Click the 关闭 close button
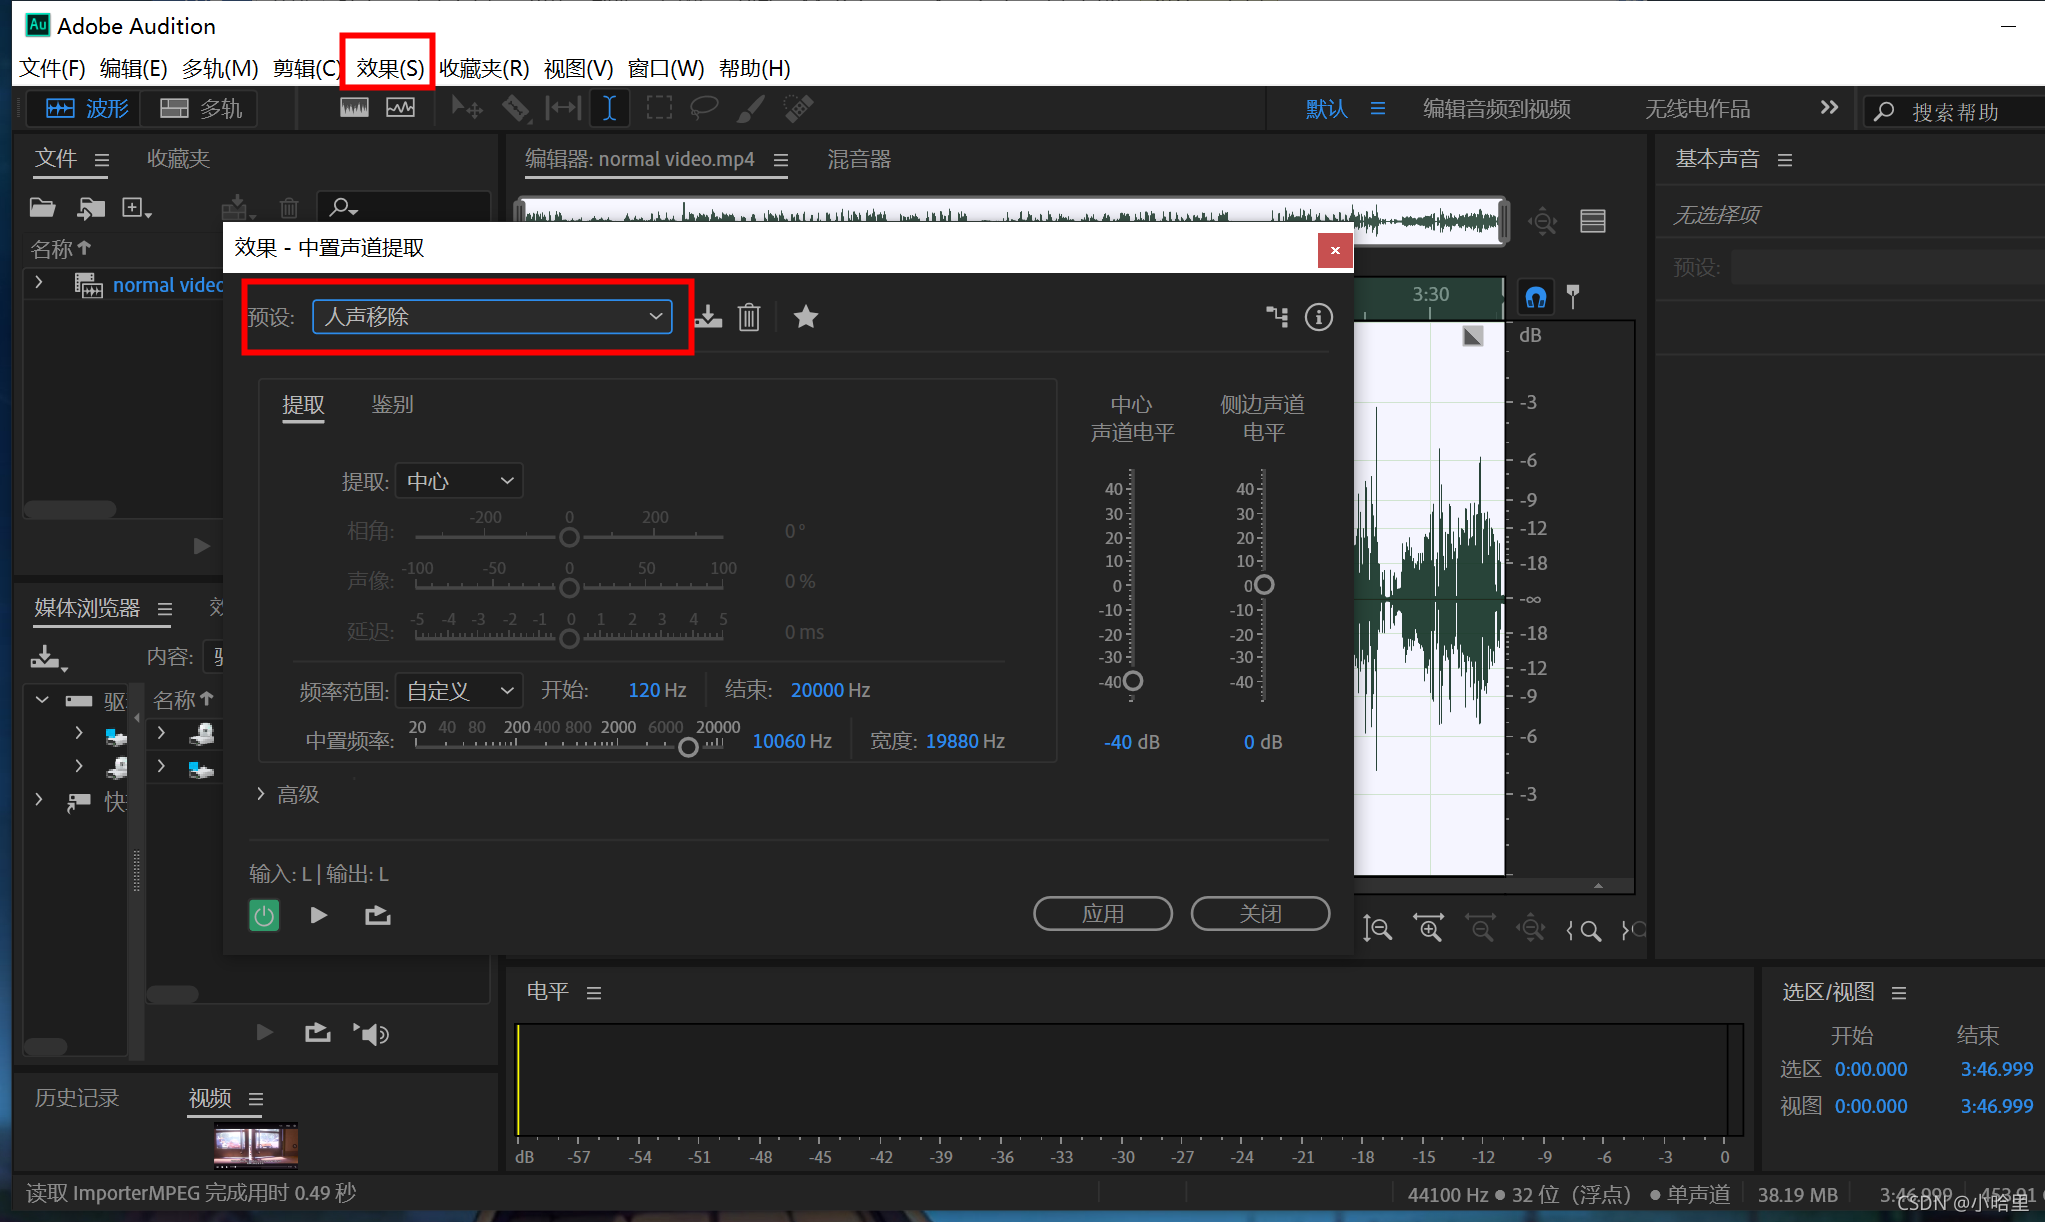 pyautogui.click(x=1260, y=913)
